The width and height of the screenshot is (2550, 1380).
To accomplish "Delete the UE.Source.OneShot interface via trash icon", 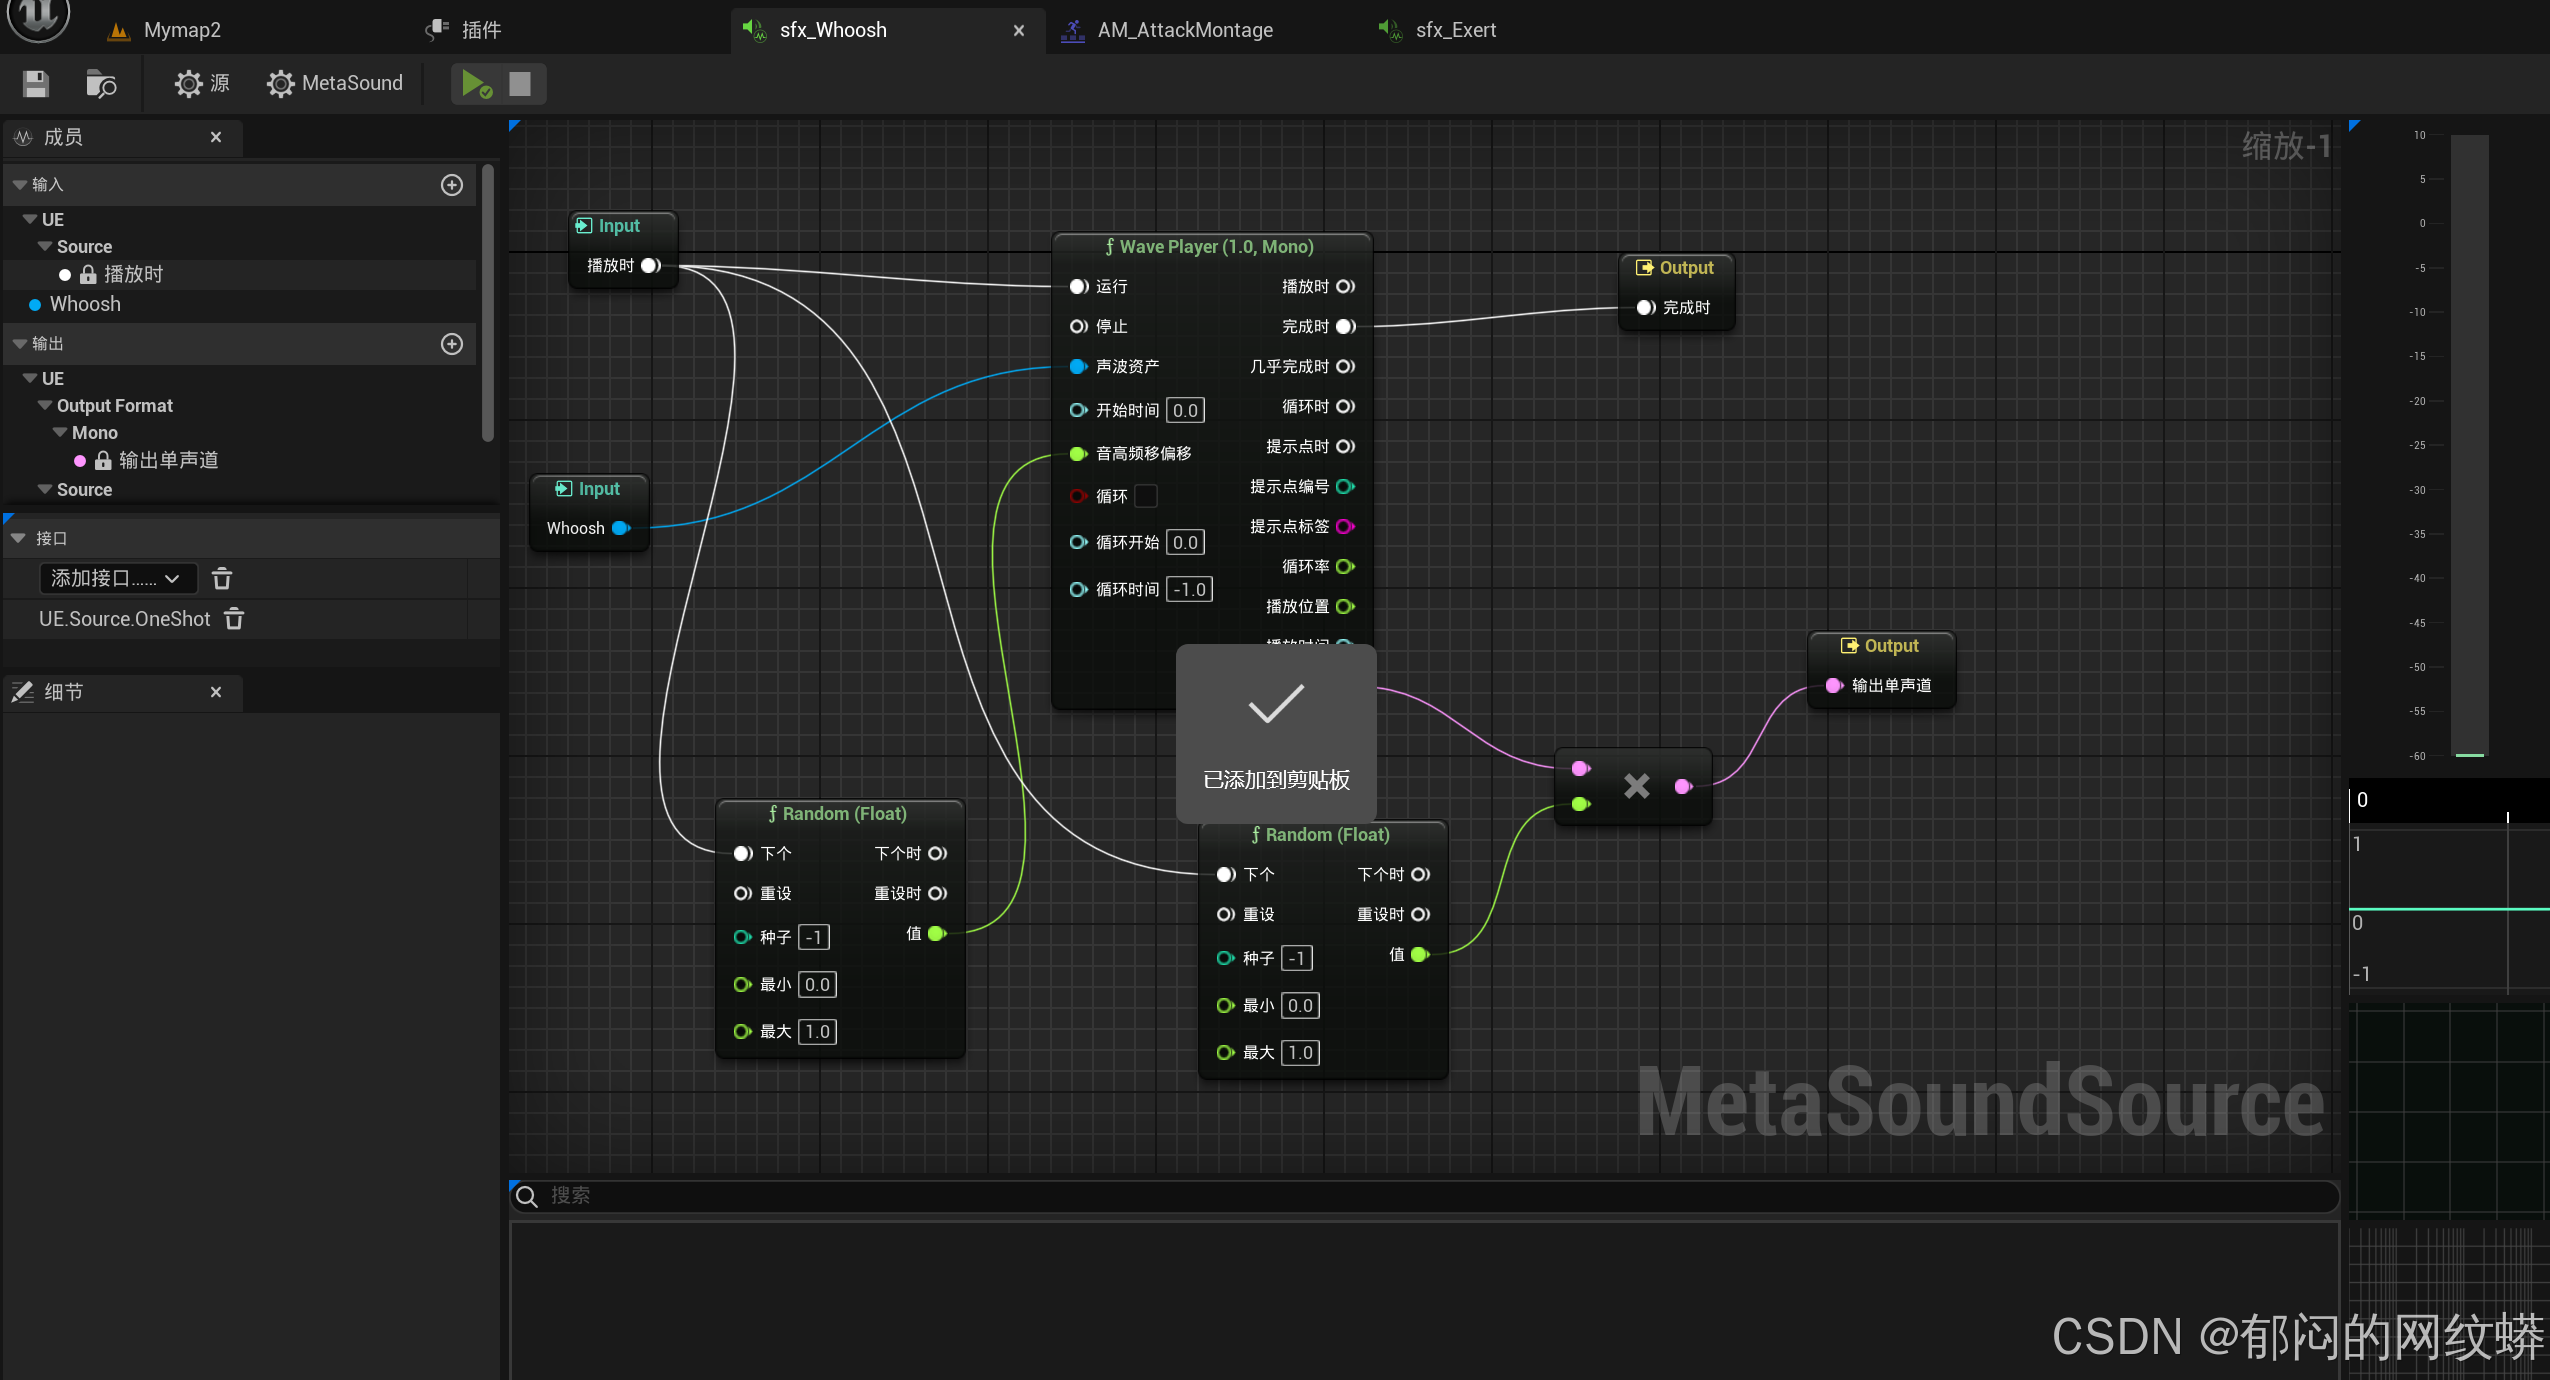I will [234, 619].
